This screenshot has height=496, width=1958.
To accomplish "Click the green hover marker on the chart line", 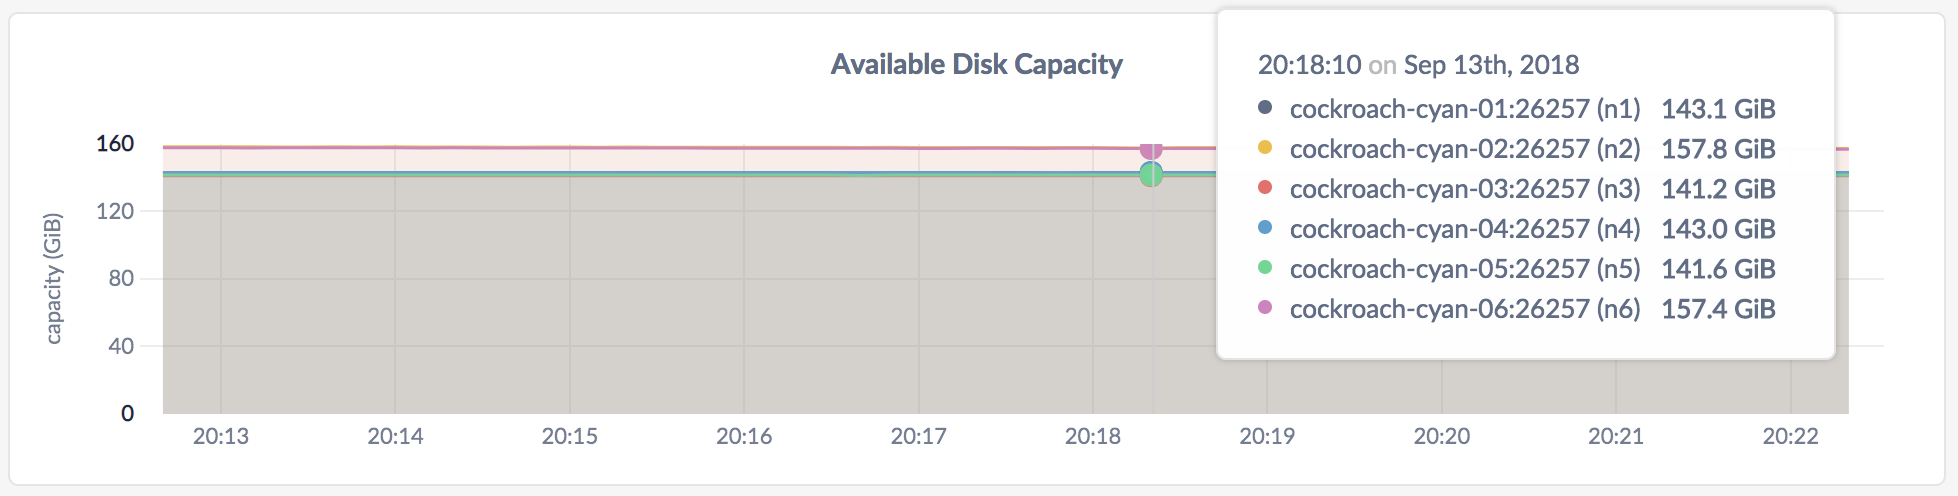I will click(1151, 175).
